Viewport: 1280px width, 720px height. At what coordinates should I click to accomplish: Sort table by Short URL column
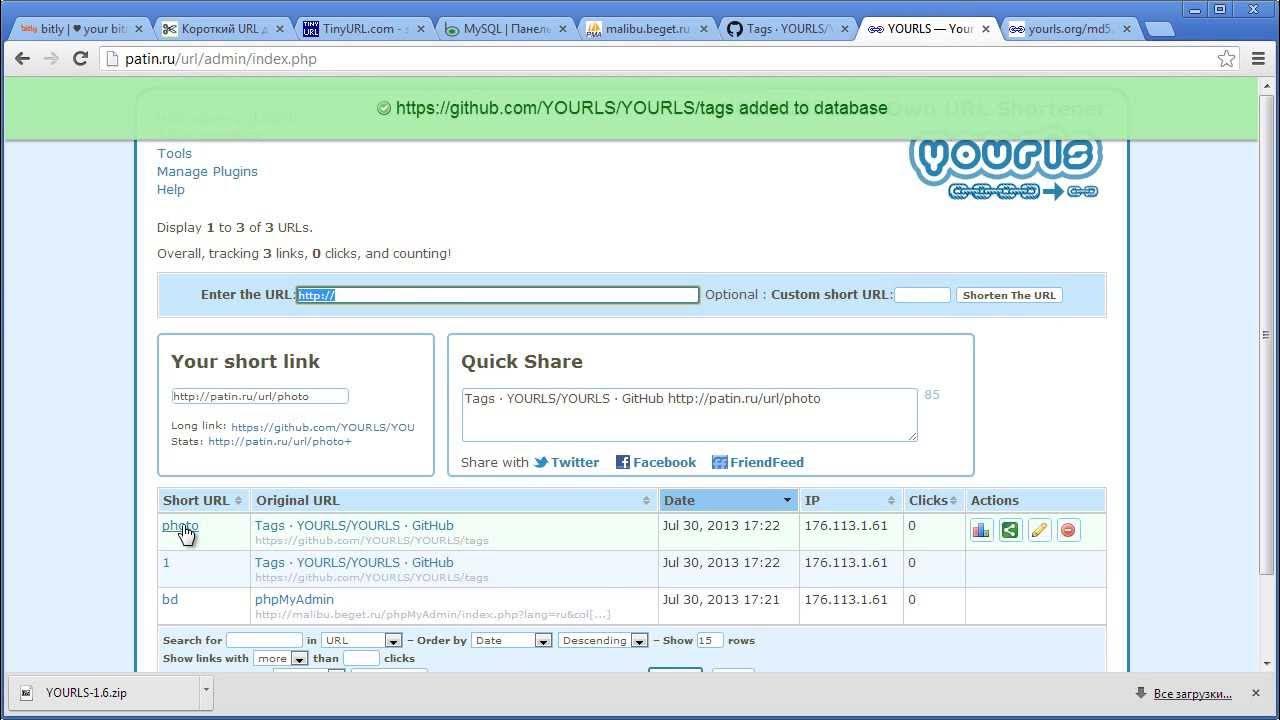pyautogui.click(x=203, y=500)
